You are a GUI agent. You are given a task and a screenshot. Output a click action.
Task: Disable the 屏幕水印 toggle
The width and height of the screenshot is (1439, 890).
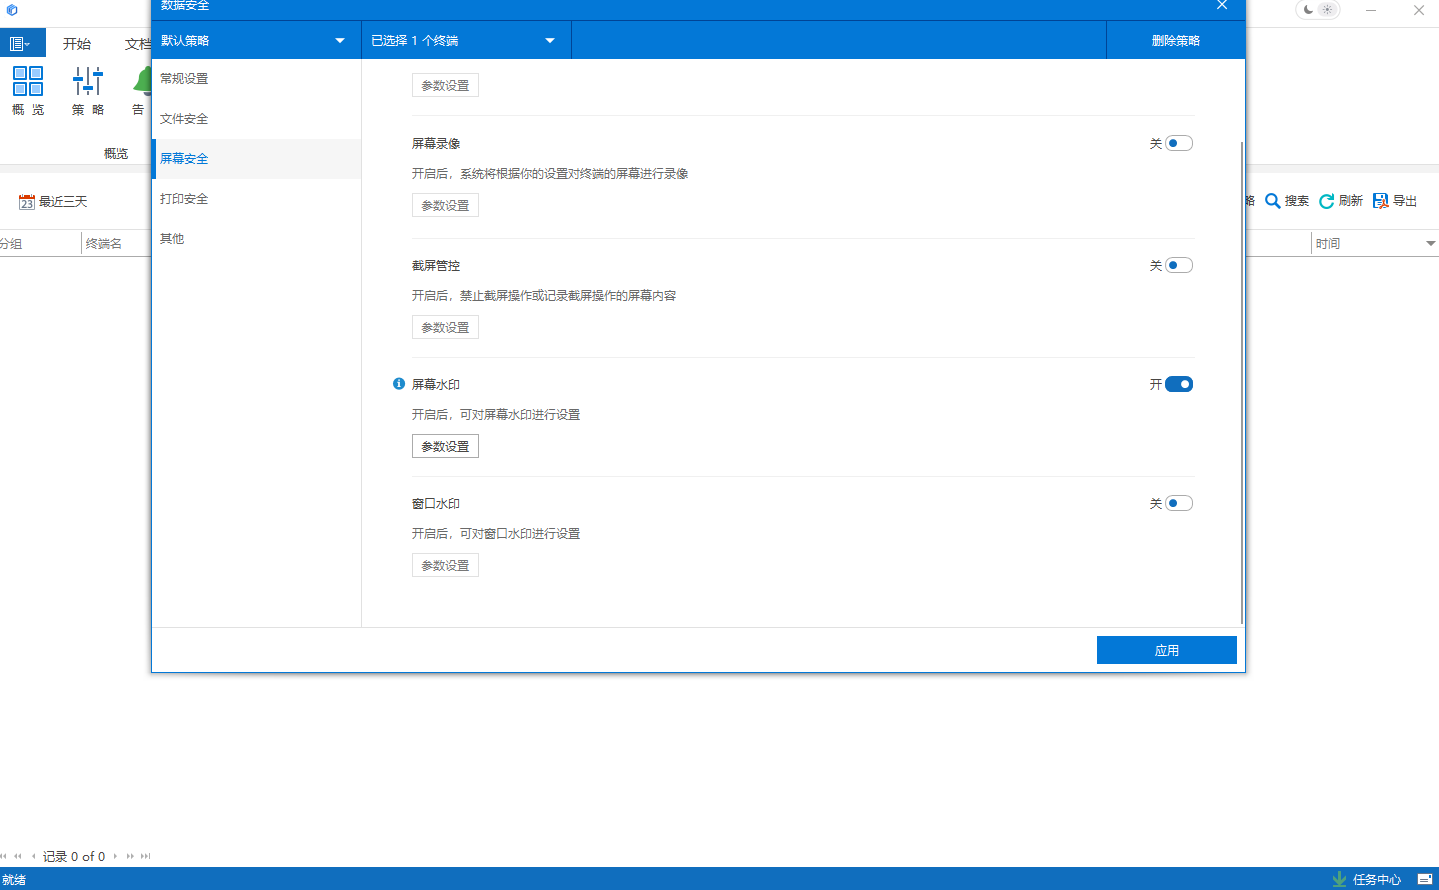1179,384
